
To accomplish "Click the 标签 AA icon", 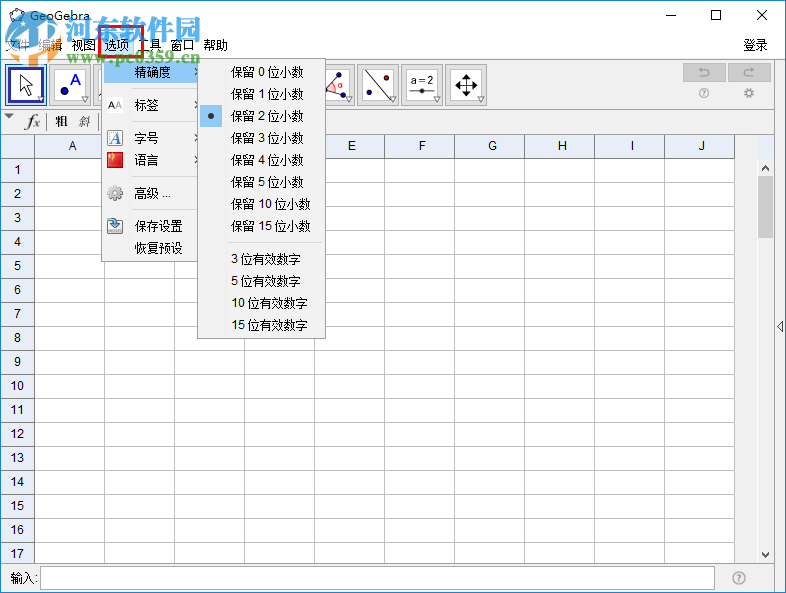I will (x=115, y=105).
